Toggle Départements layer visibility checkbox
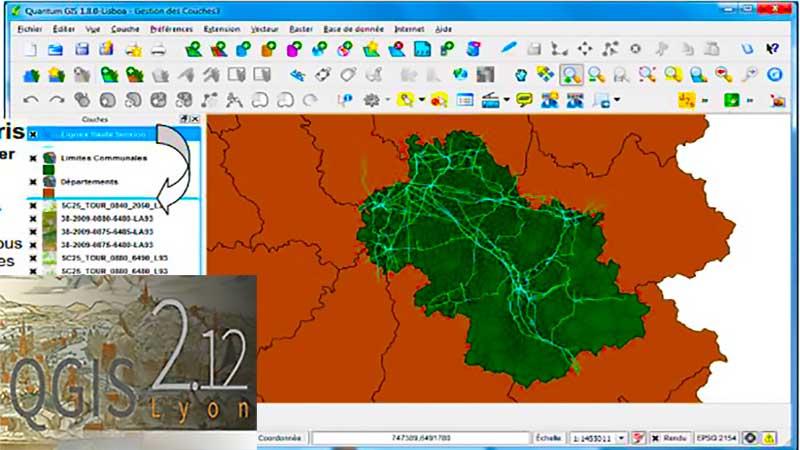 click(33, 182)
